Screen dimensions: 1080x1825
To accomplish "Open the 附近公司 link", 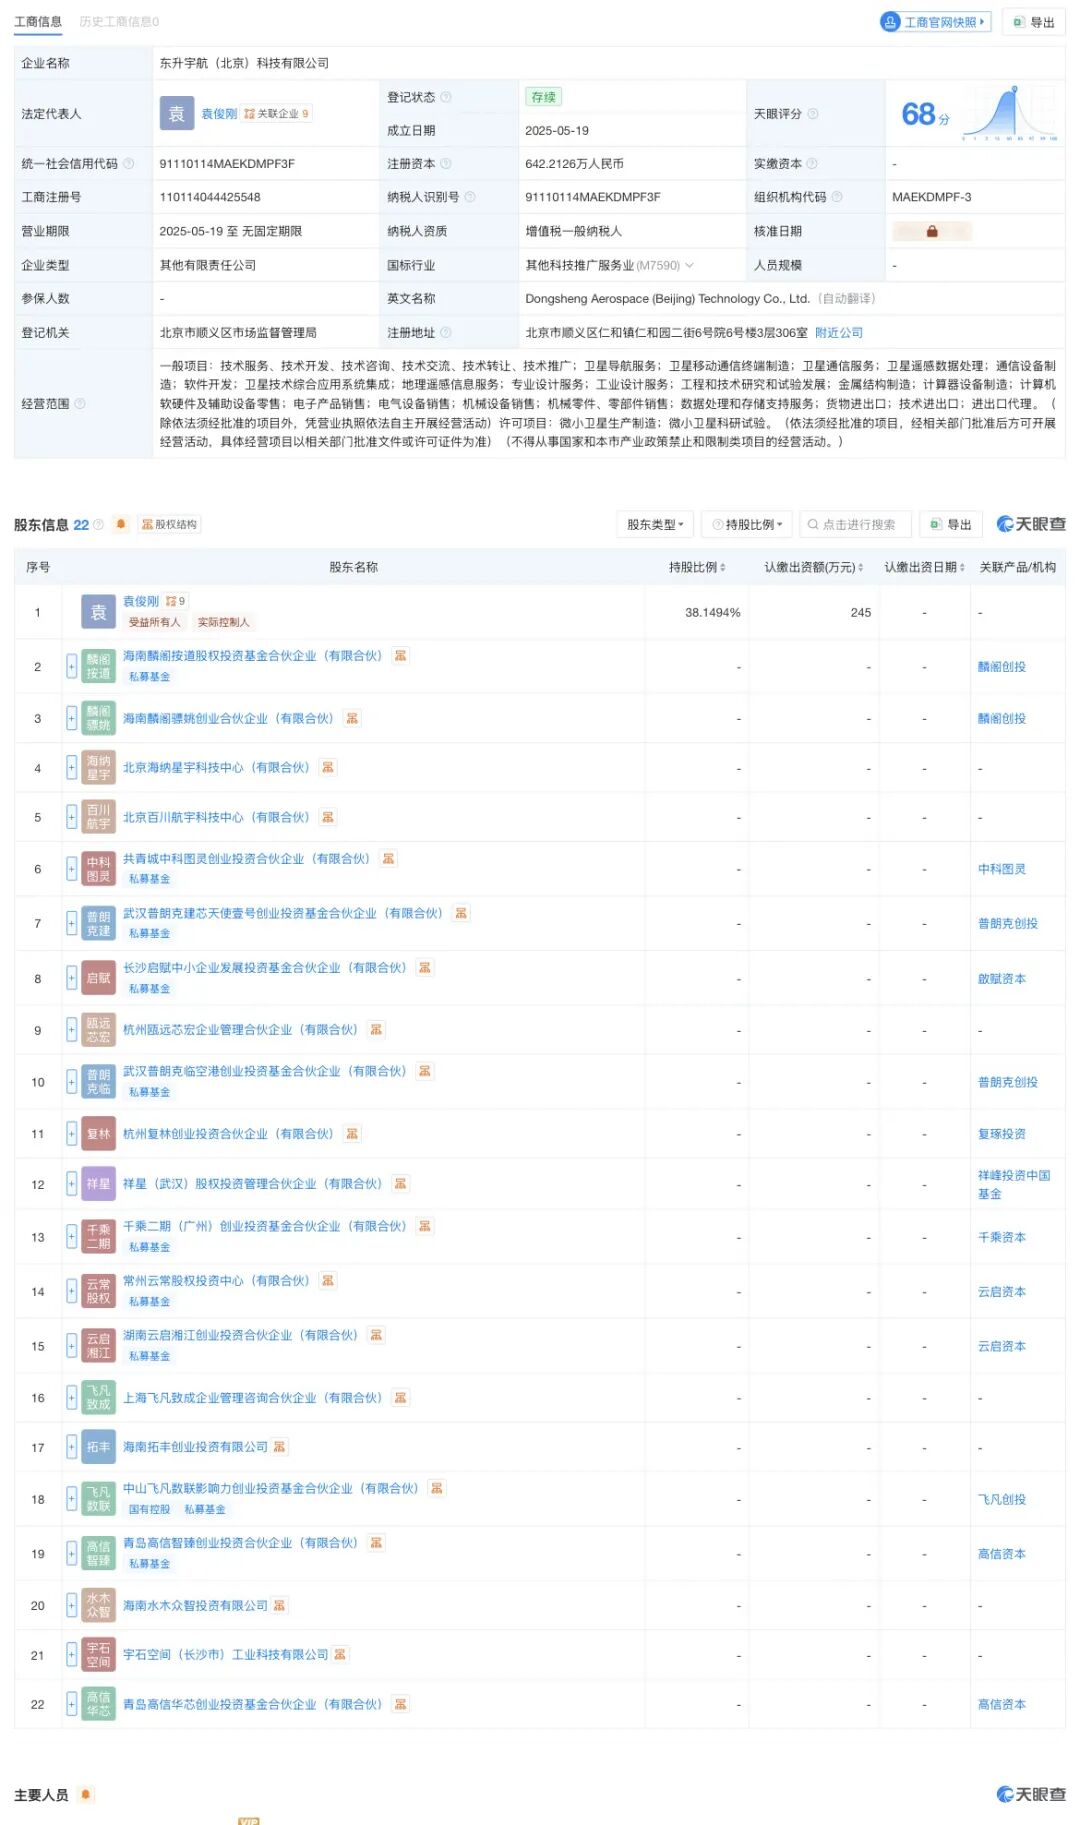I will [838, 332].
